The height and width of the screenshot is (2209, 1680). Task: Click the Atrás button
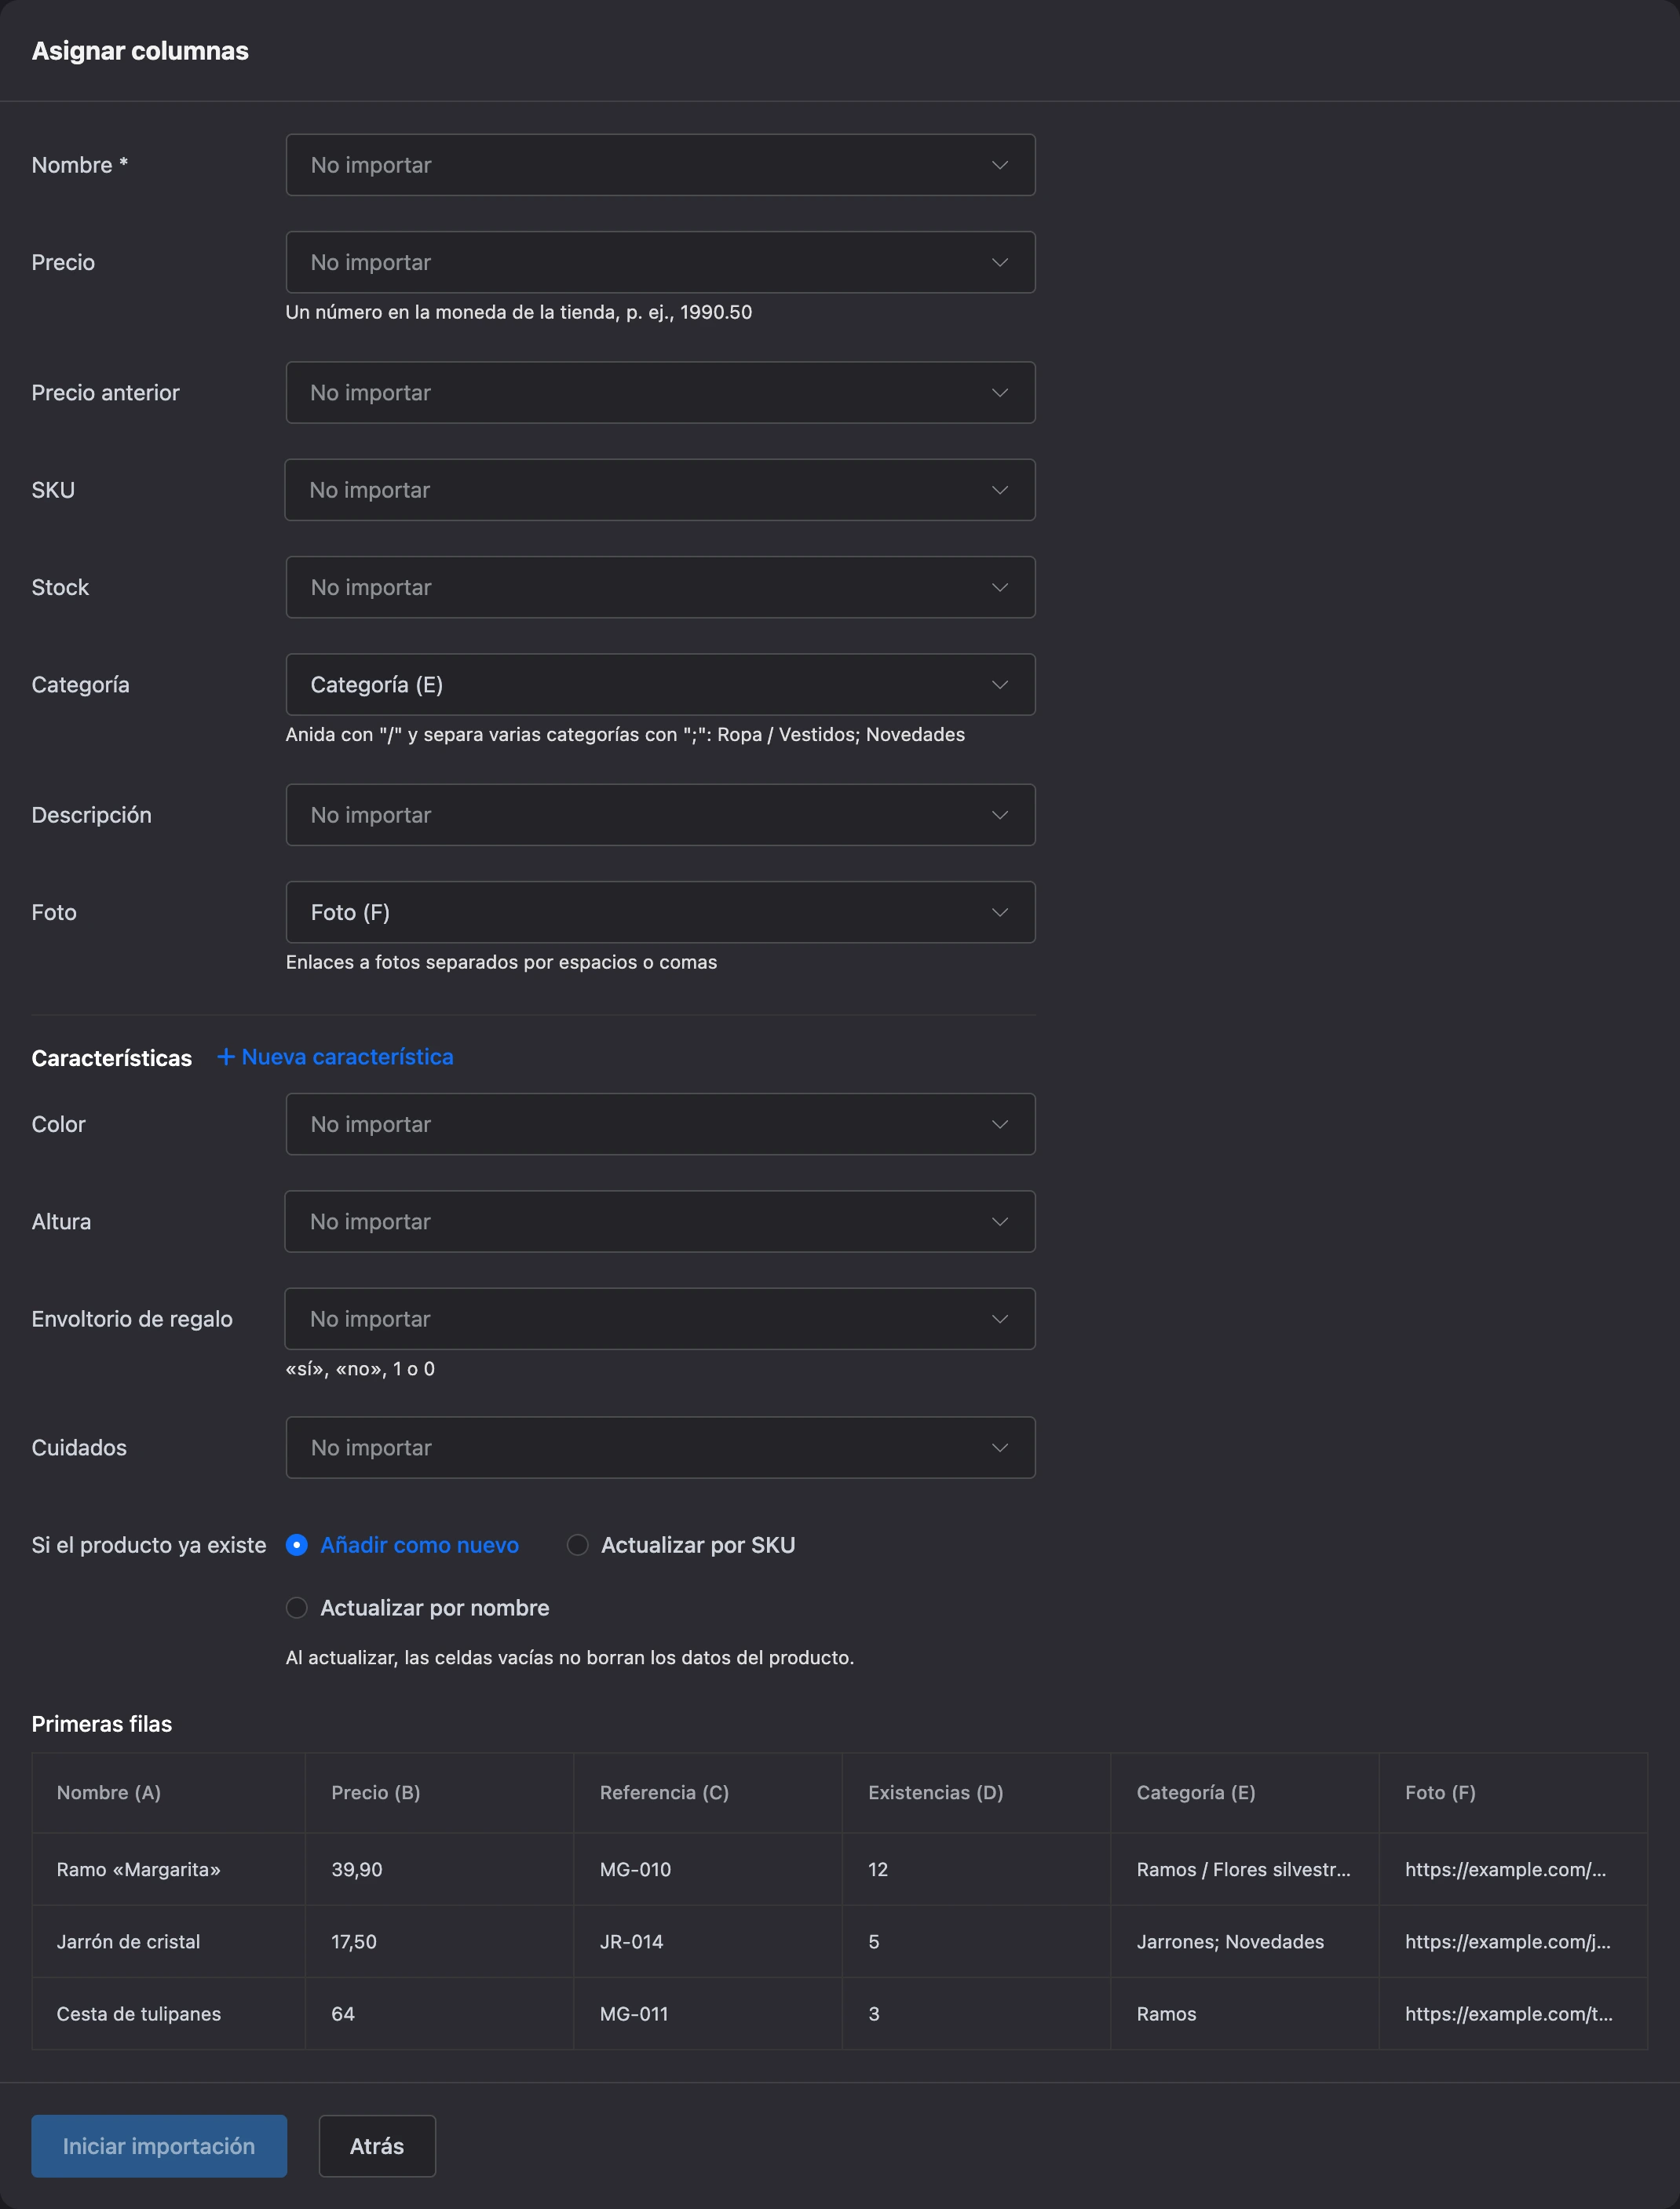pyautogui.click(x=377, y=2146)
